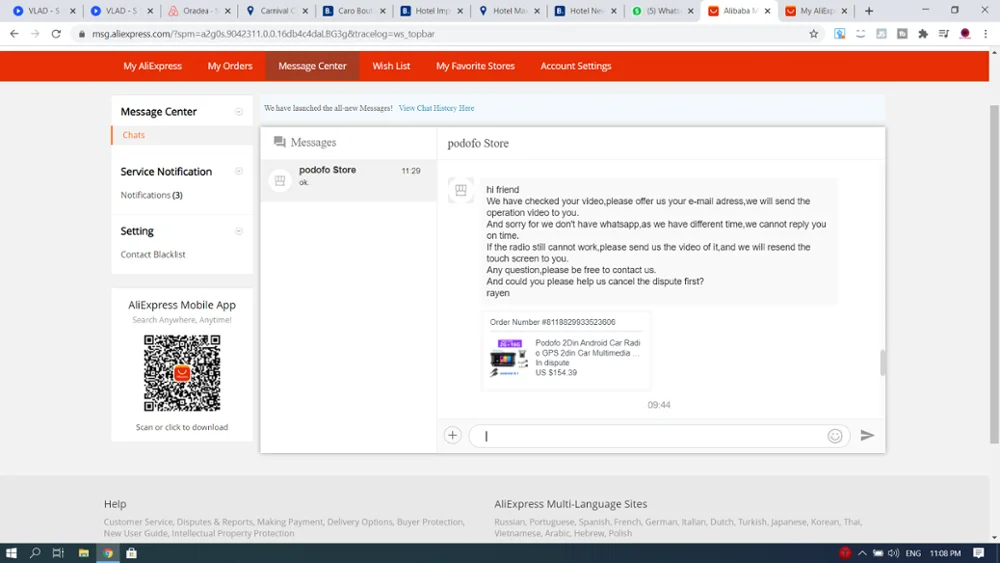The height and width of the screenshot is (563, 1000).
Task: Open Microsoft Store from the taskbar
Action: pyautogui.click(x=131, y=553)
